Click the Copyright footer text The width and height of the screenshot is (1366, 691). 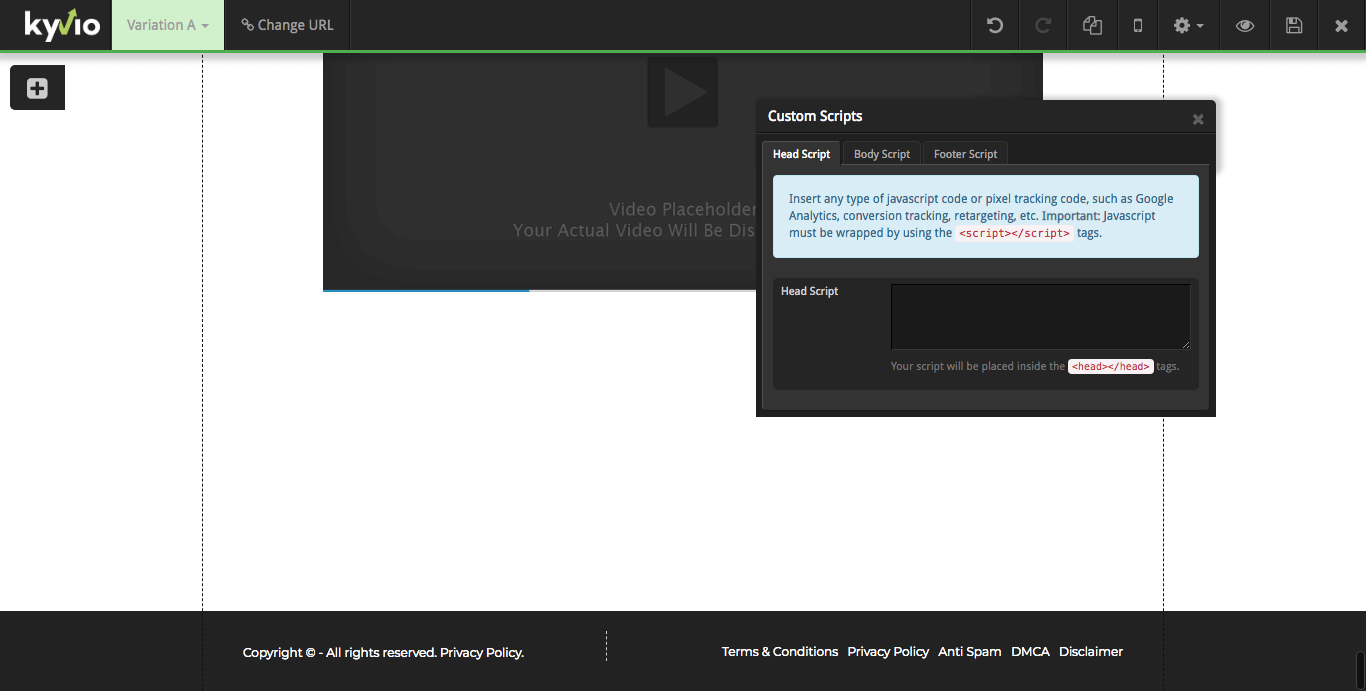[x=383, y=653]
